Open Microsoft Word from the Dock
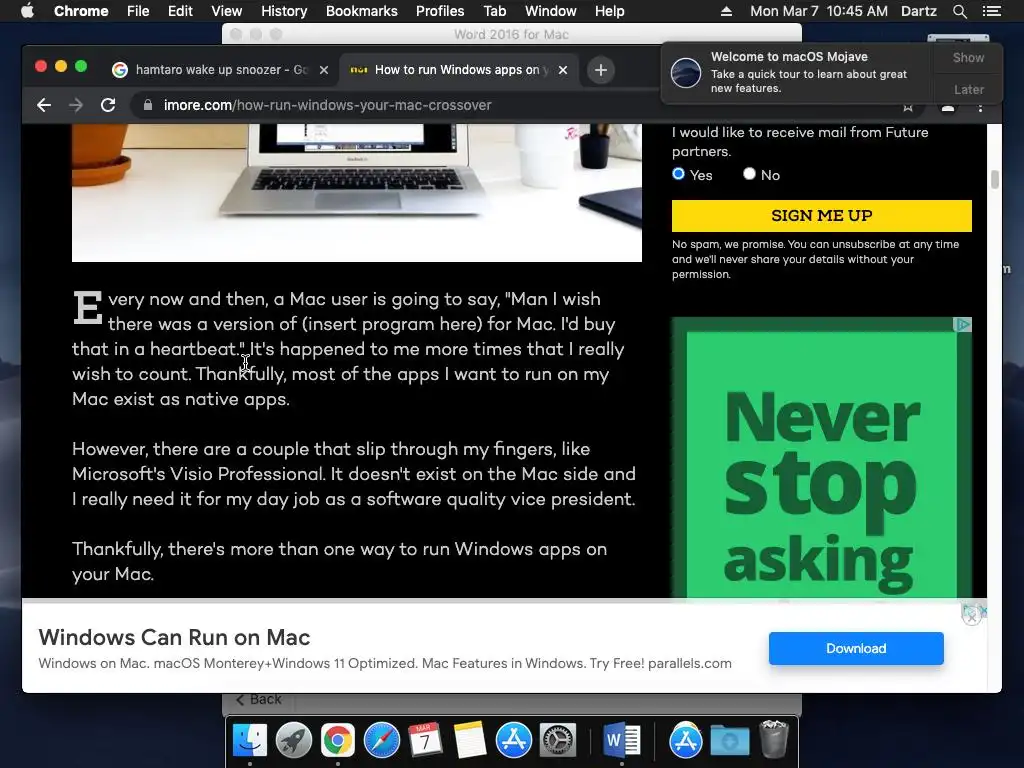This screenshot has height=768, width=1024. click(621, 741)
